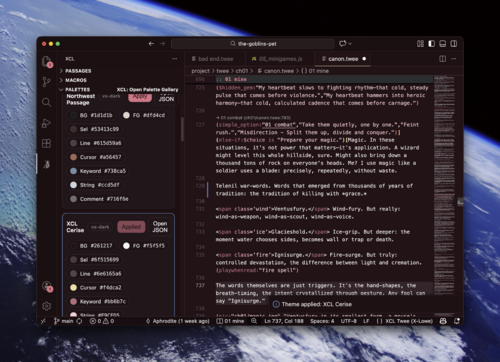500x362 pixels.
Task: Click the Keyword #bb6b7c color chip
Action: 98,301
